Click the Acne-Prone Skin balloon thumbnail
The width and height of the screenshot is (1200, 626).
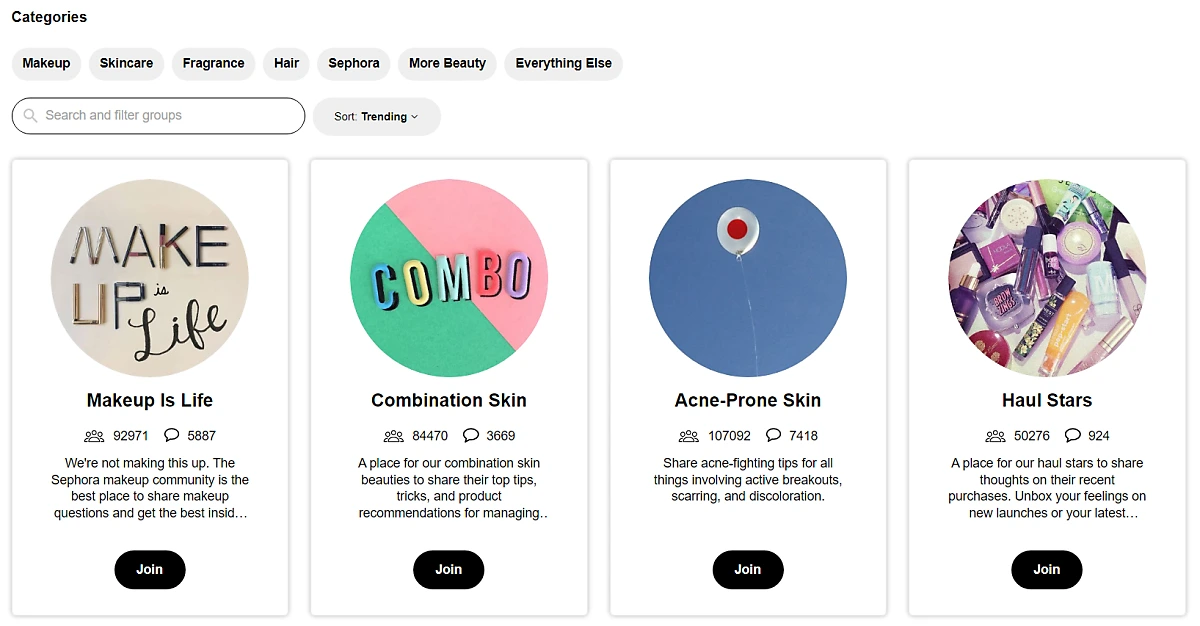point(748,278)
